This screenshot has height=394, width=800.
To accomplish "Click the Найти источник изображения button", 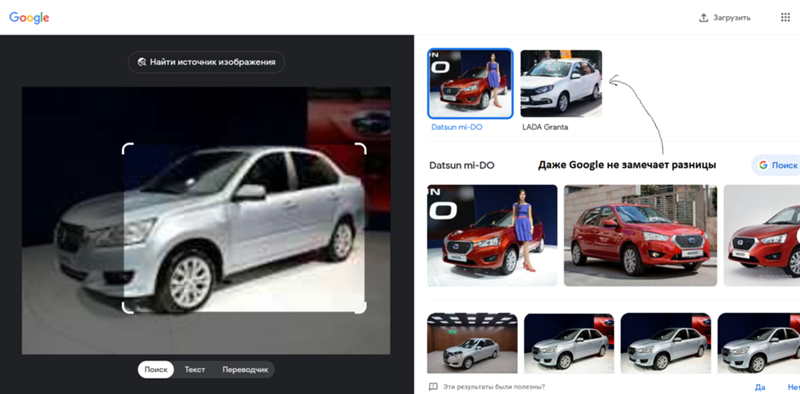I will click(206, 62).
